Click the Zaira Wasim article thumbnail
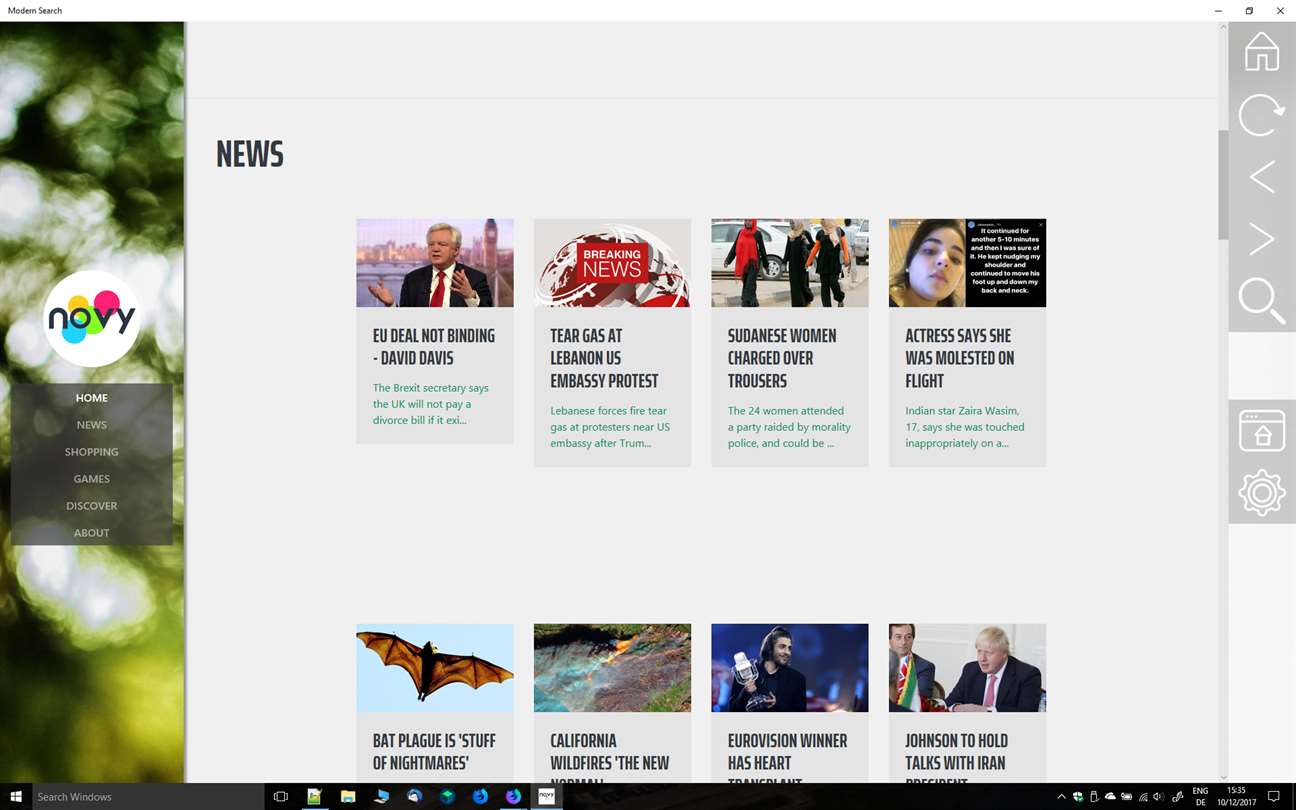 pyautogui.click(x=967, y=263)
